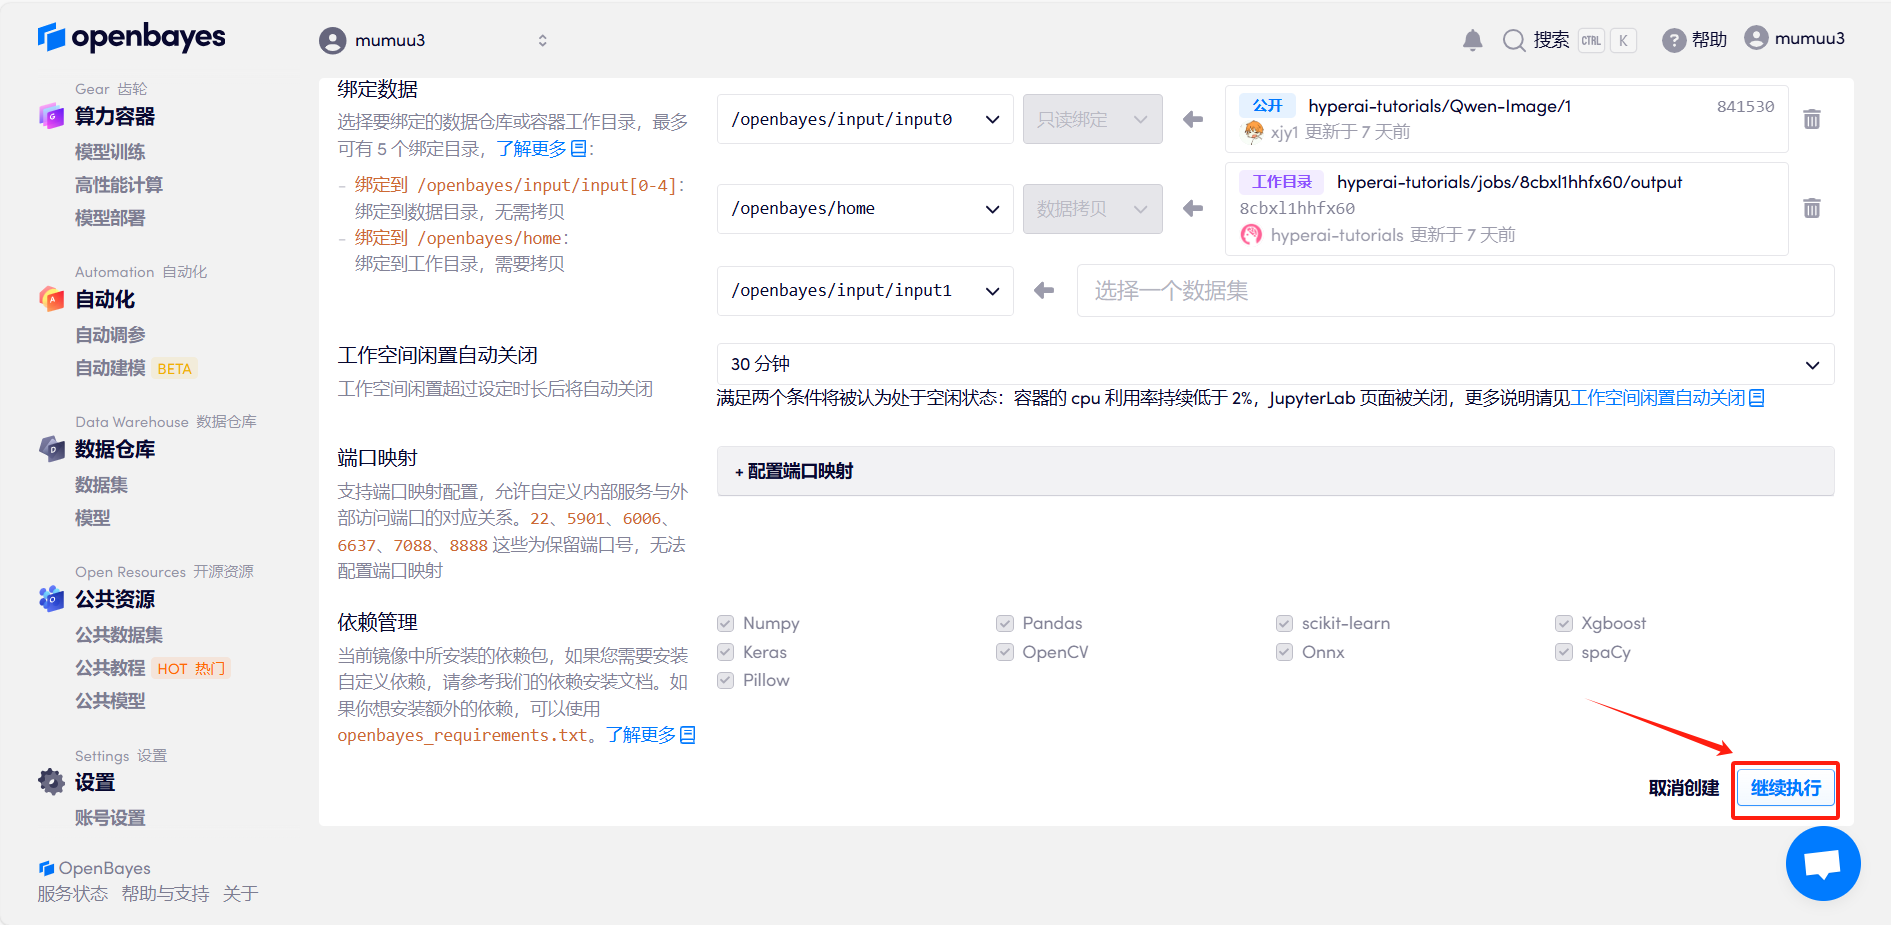Image resolution: width=1891 pixels, height=925 pixels.
Task: Click the 取消创建 button
Action: pos(1683,788)
